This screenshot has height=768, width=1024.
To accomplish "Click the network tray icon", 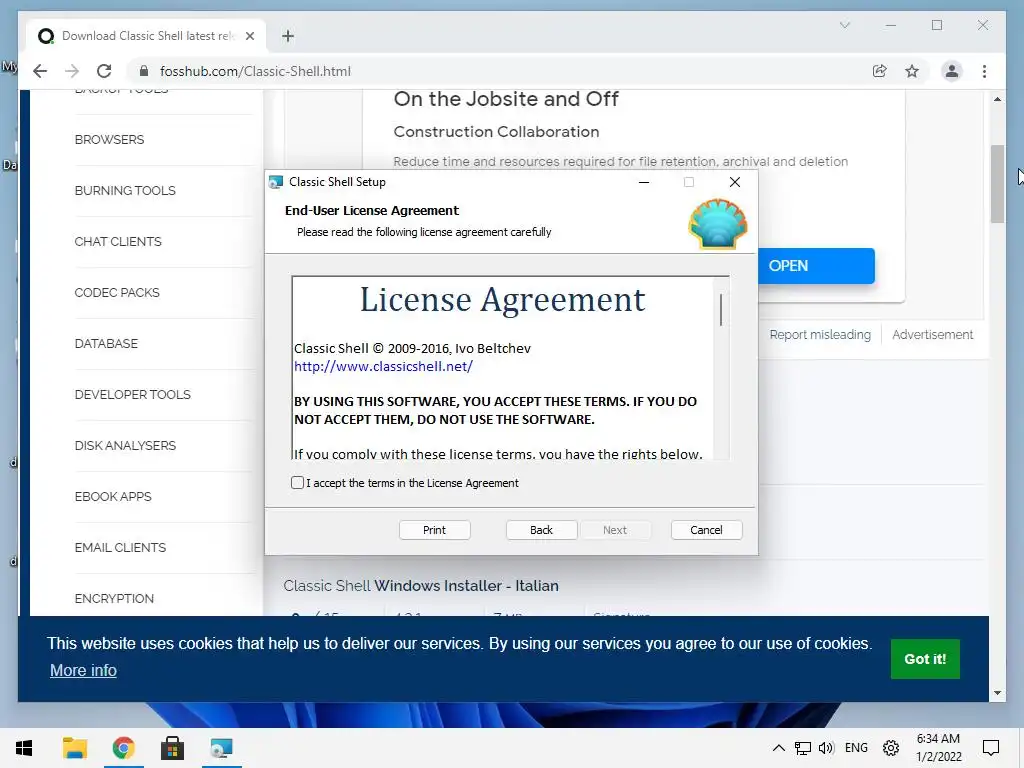I will 803,748.
